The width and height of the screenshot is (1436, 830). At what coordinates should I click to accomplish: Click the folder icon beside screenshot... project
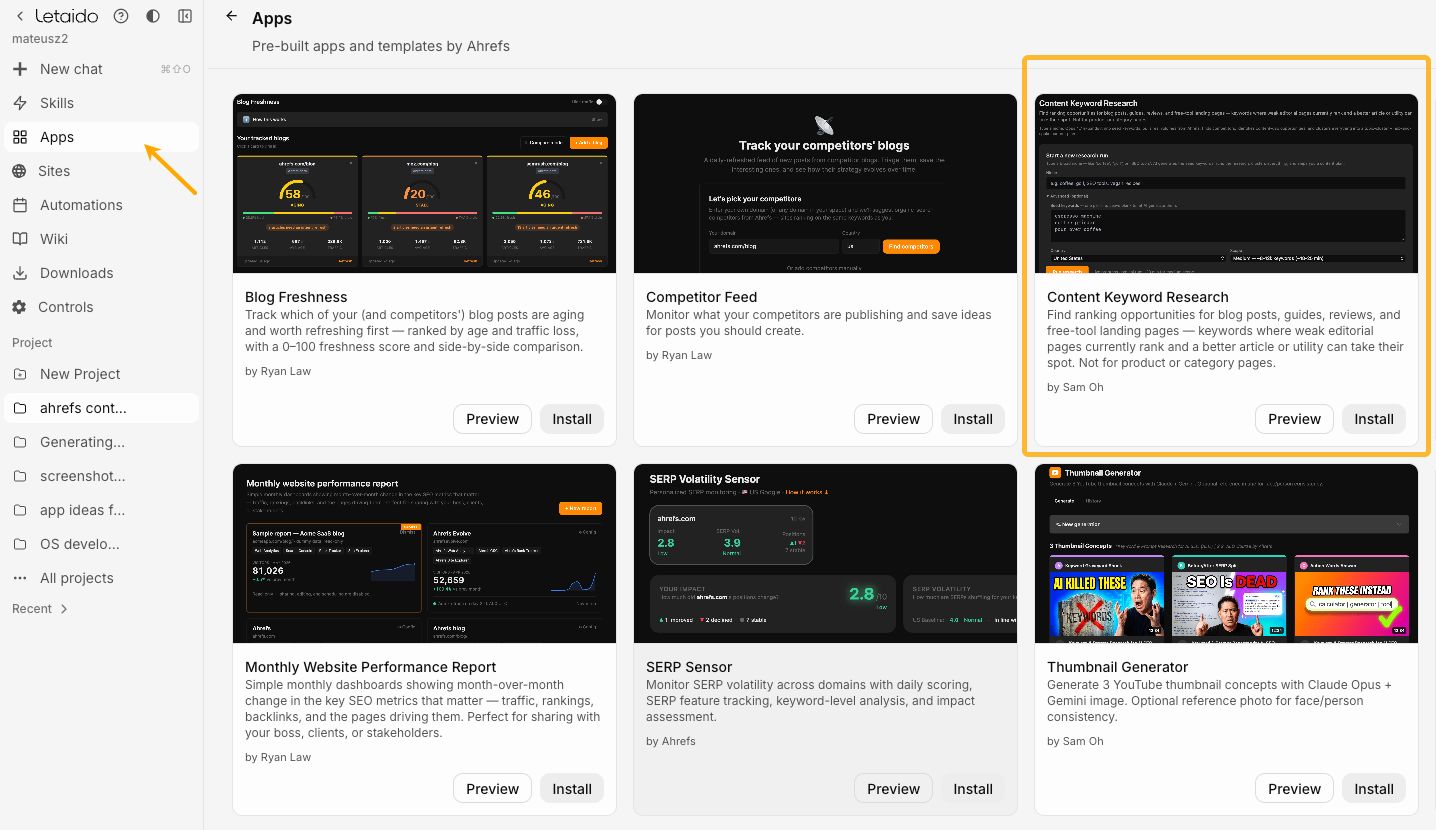pos(20,476)
